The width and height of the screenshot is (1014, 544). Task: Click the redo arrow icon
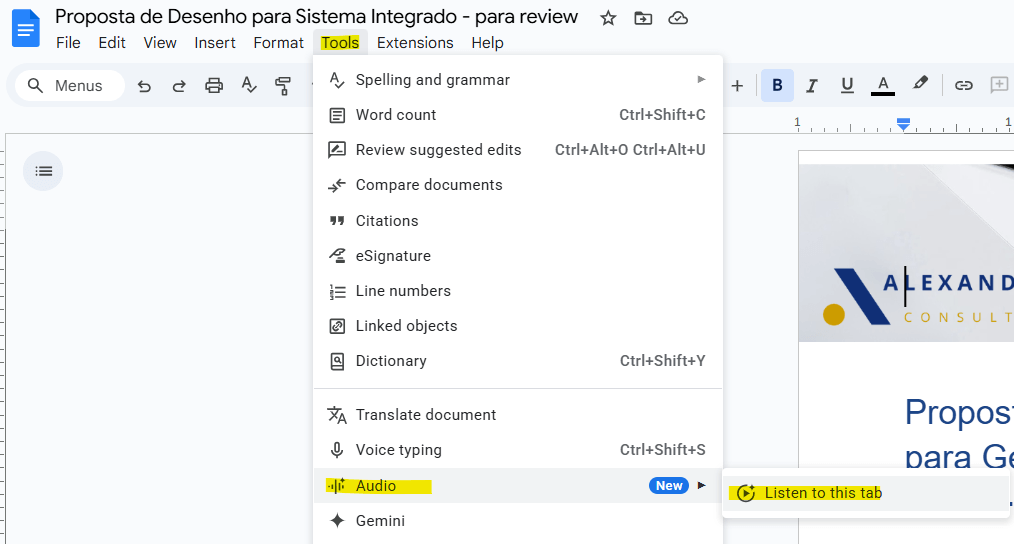point(179,86)
